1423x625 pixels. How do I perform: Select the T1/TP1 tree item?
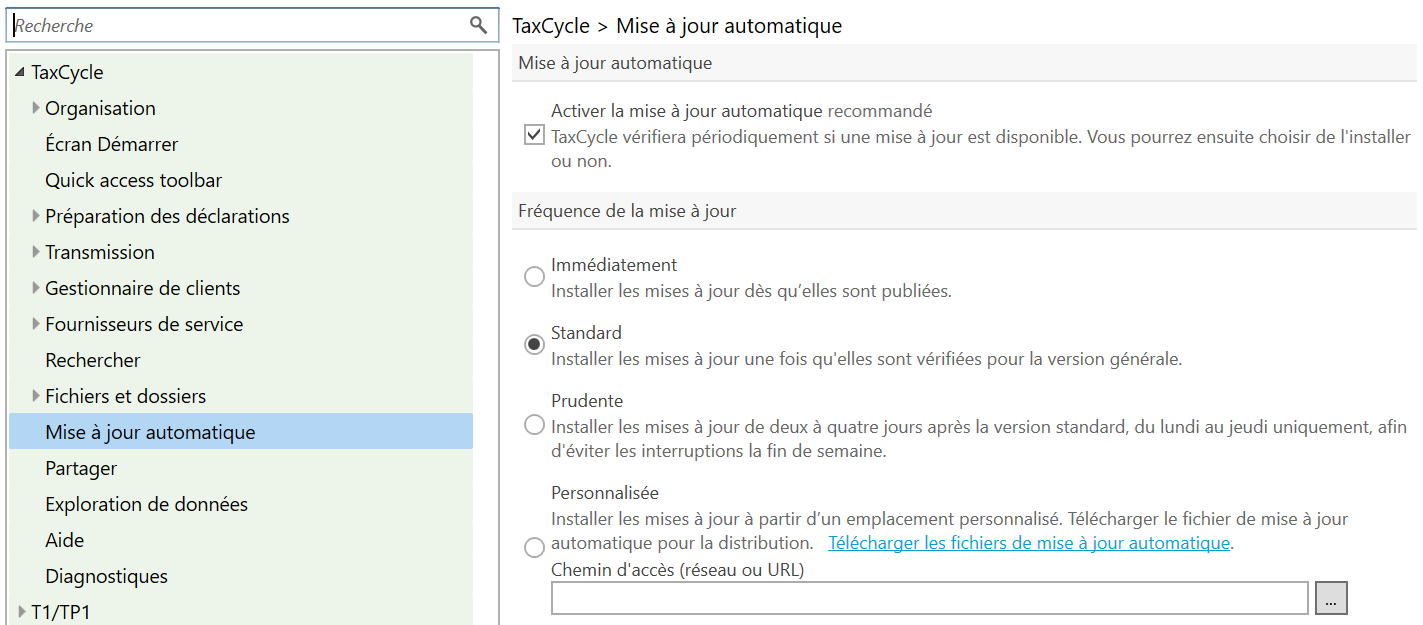point(61,612)
